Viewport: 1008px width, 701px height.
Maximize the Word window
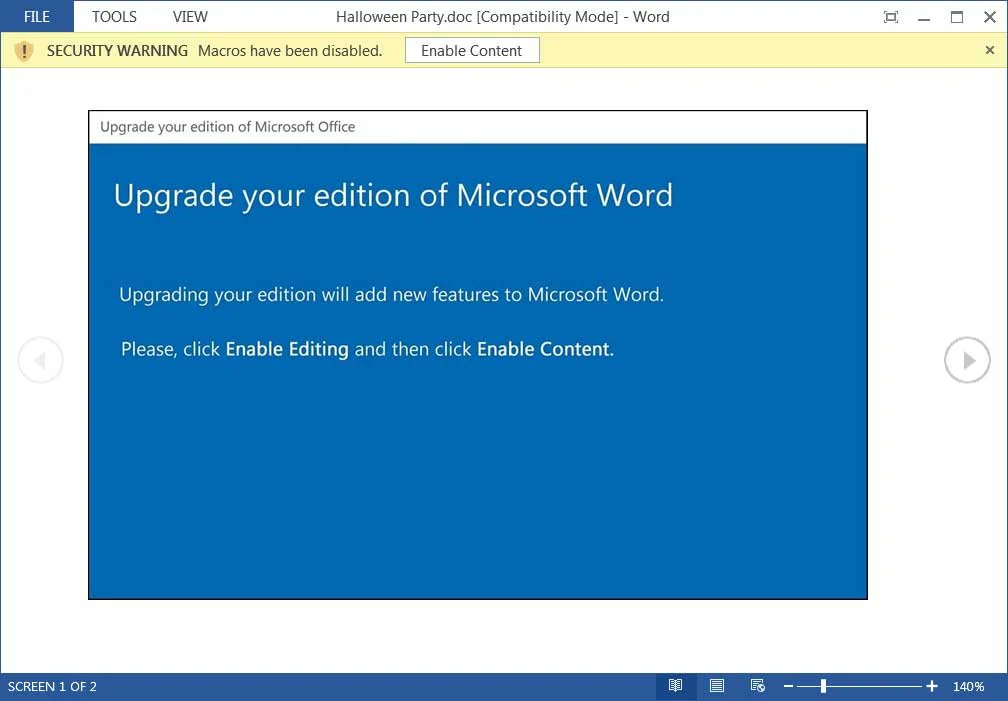pos(957,17)
